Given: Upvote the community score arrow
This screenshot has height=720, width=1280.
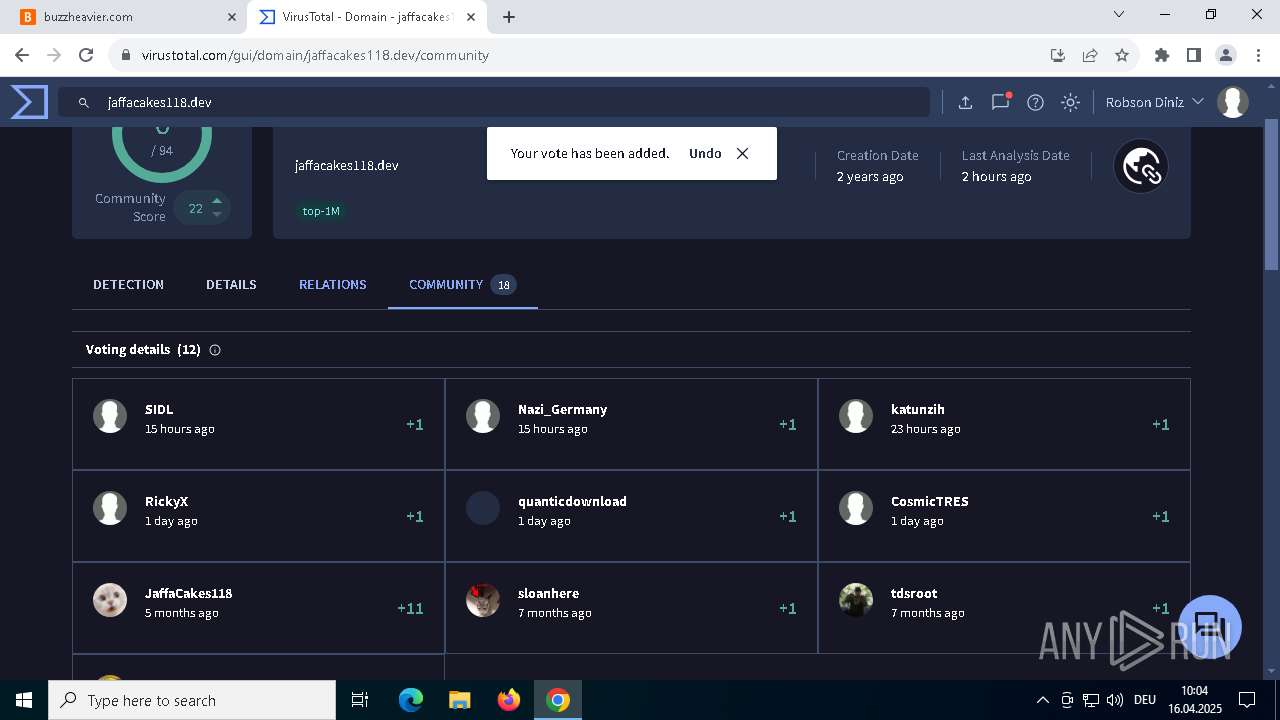Looking at the screenshot, I should [x=217, y=201].
